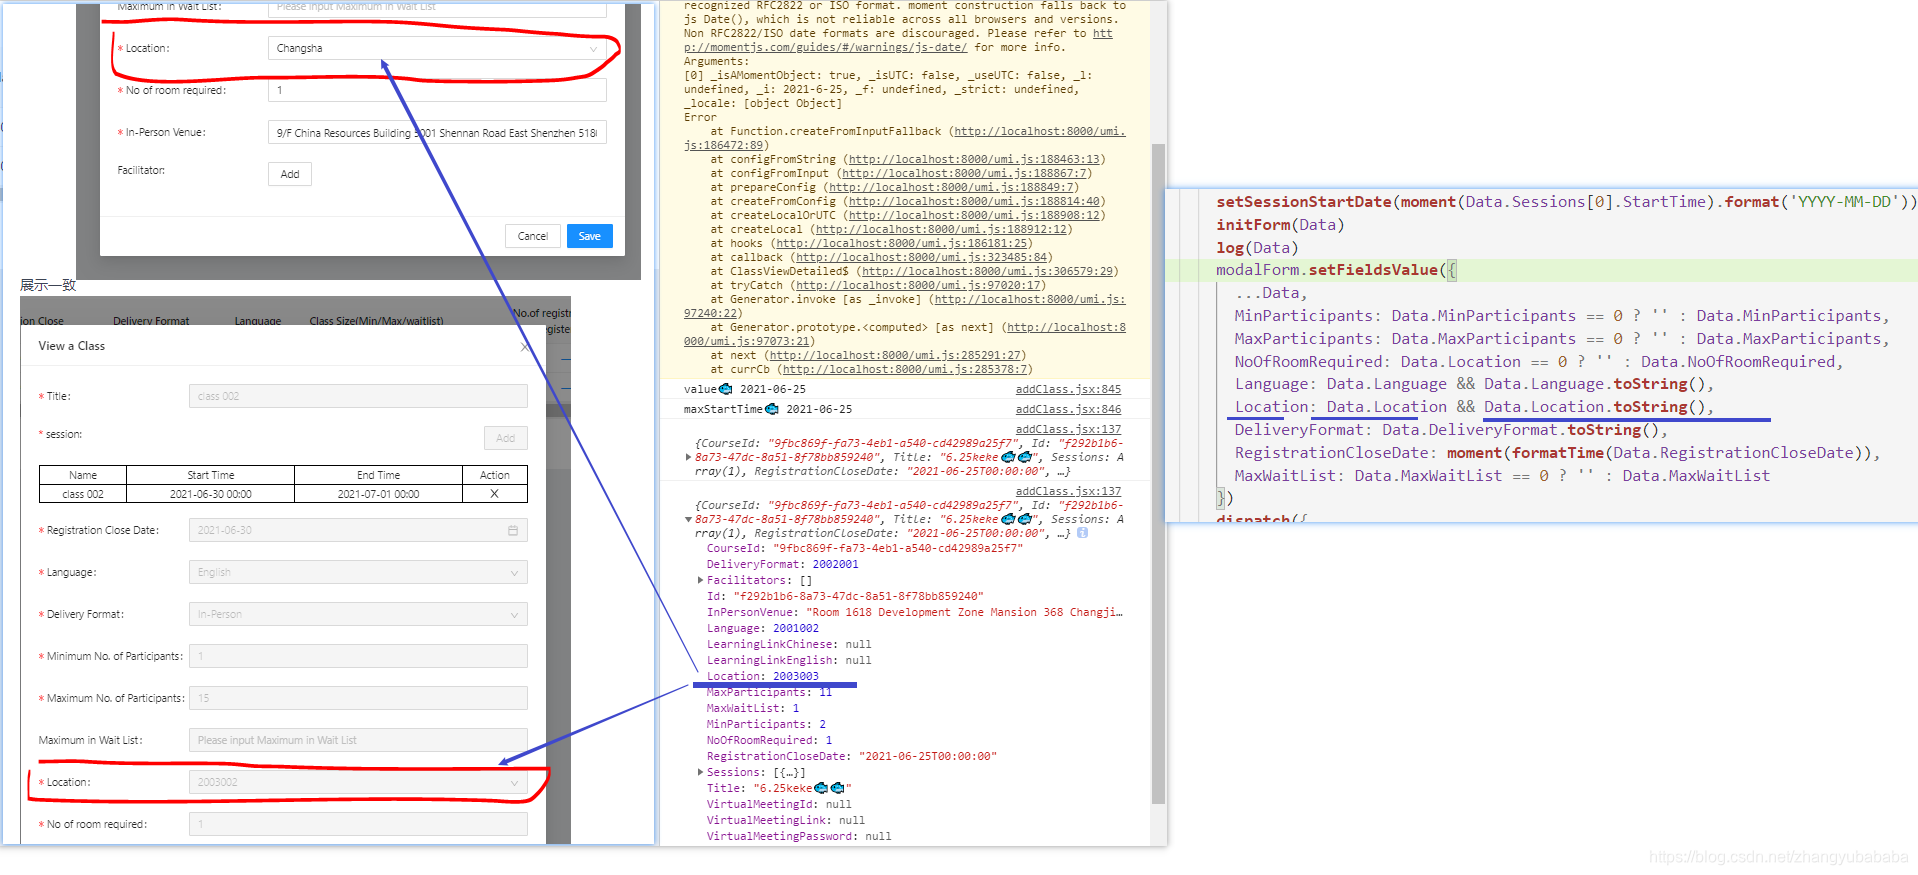Click Registration Close Date field 2021-06-30
Screen dimensions: 1918x875
tap(358, 530)
